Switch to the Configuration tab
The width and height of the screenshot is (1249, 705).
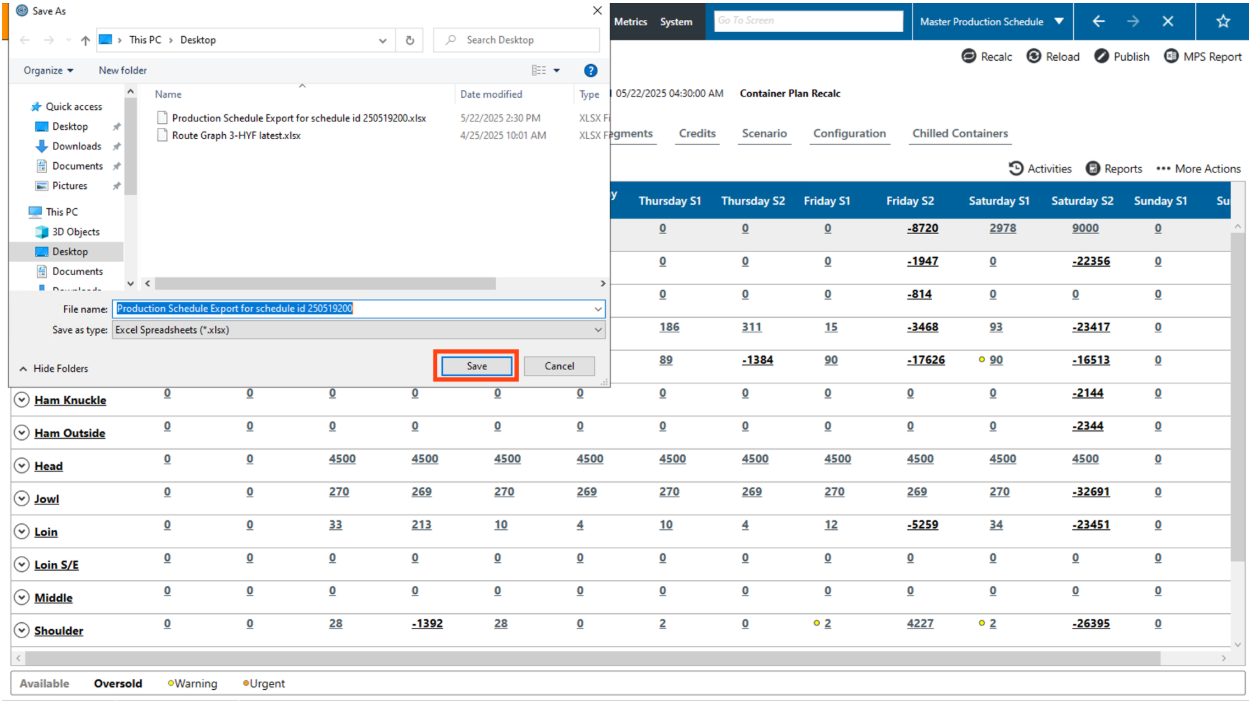tap(849, 134)
